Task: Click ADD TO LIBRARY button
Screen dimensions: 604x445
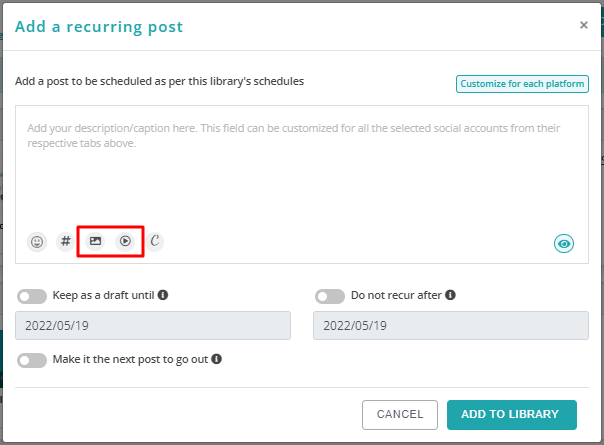Action: point(512,415)
